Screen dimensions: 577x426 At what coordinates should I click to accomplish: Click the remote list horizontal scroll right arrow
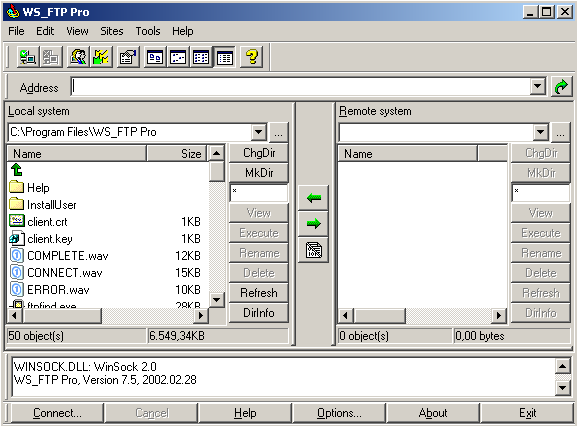click(x=499, y=315)
